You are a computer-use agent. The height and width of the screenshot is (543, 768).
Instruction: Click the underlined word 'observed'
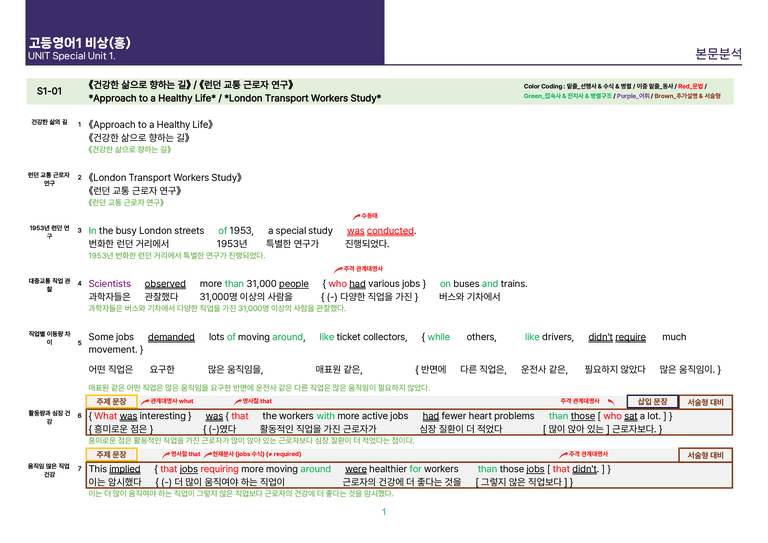pos(165,284)
